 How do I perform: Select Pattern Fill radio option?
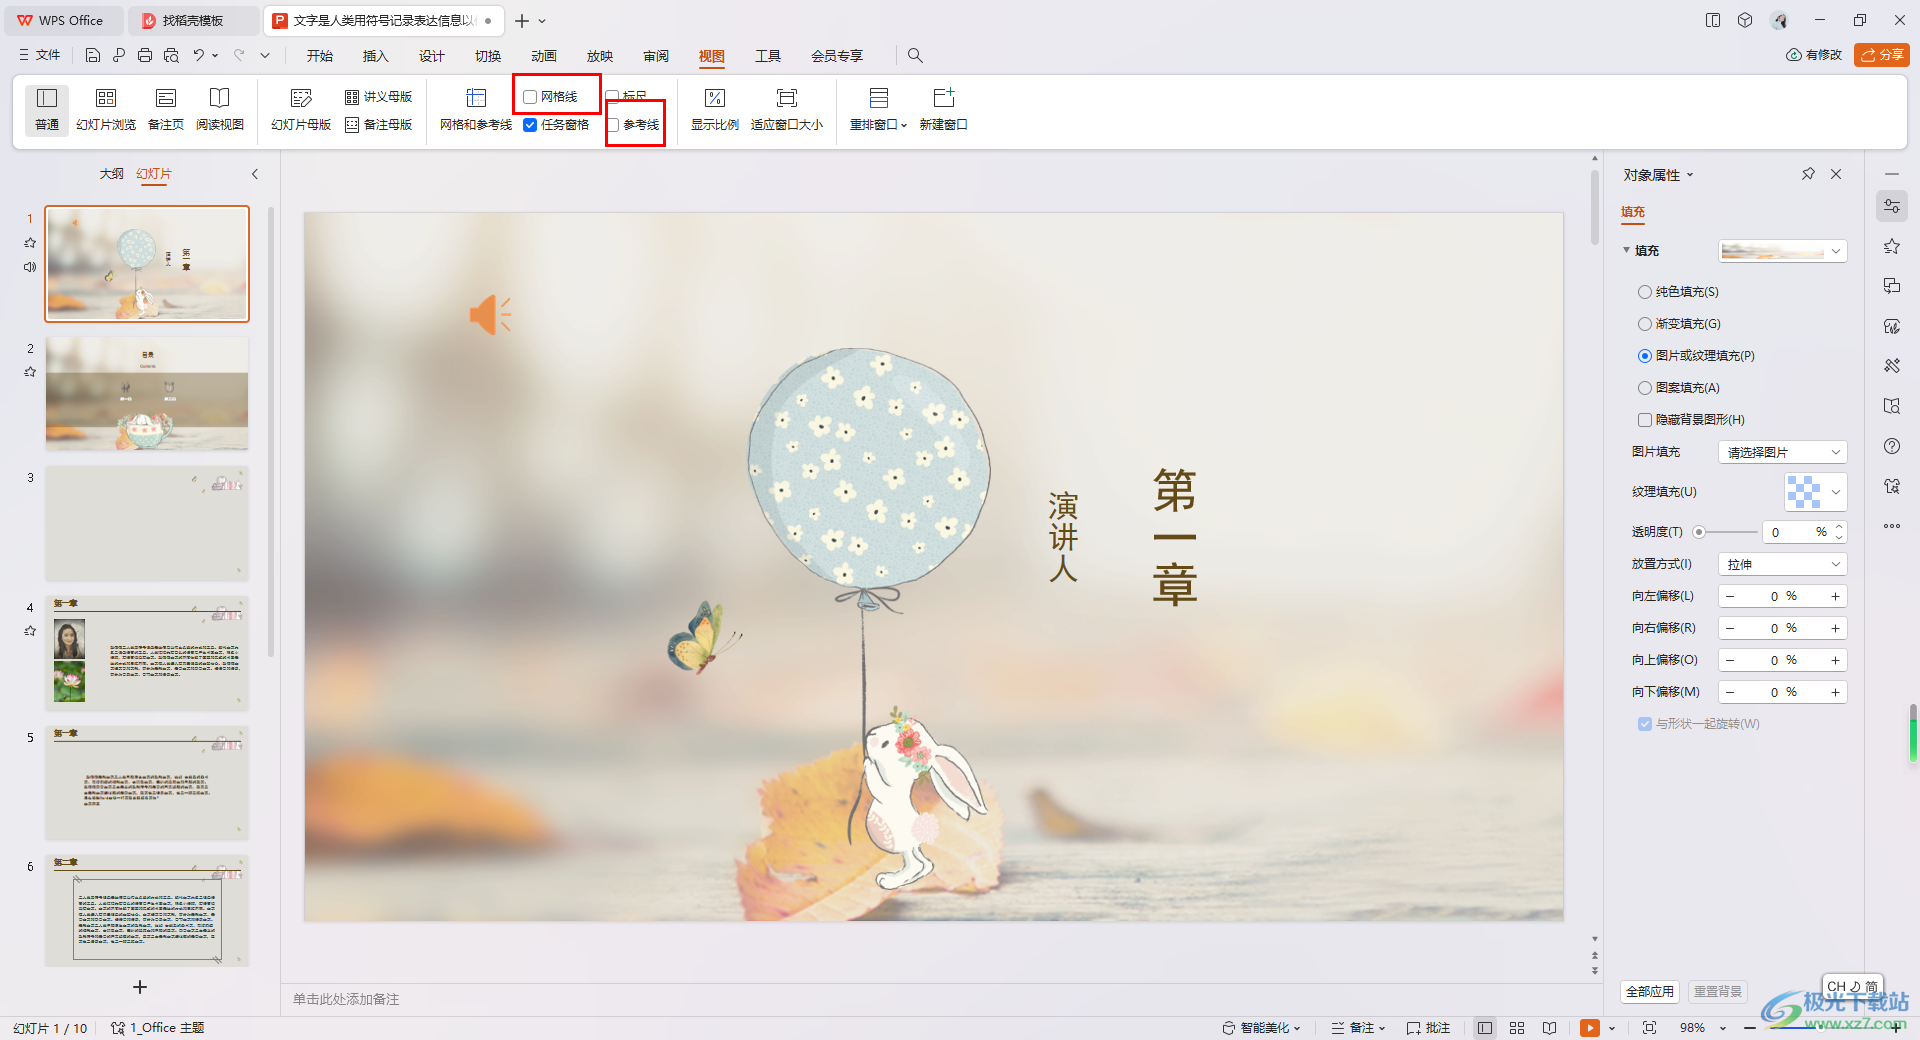1645,388
